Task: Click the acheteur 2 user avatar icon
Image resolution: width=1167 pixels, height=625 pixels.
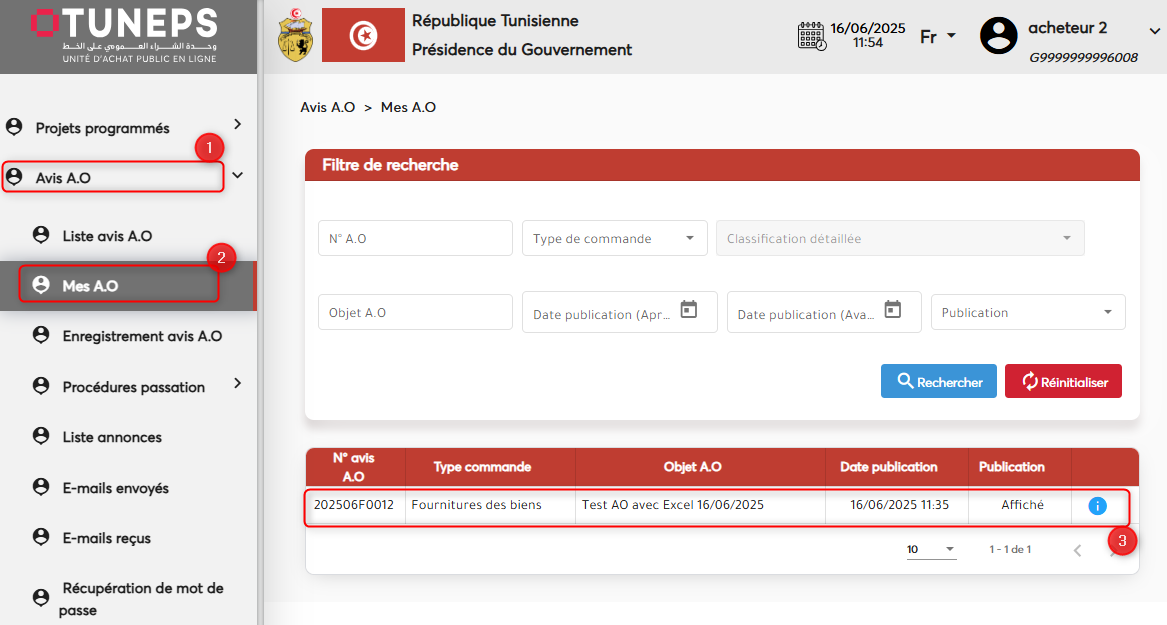Action: click(998, 36)
